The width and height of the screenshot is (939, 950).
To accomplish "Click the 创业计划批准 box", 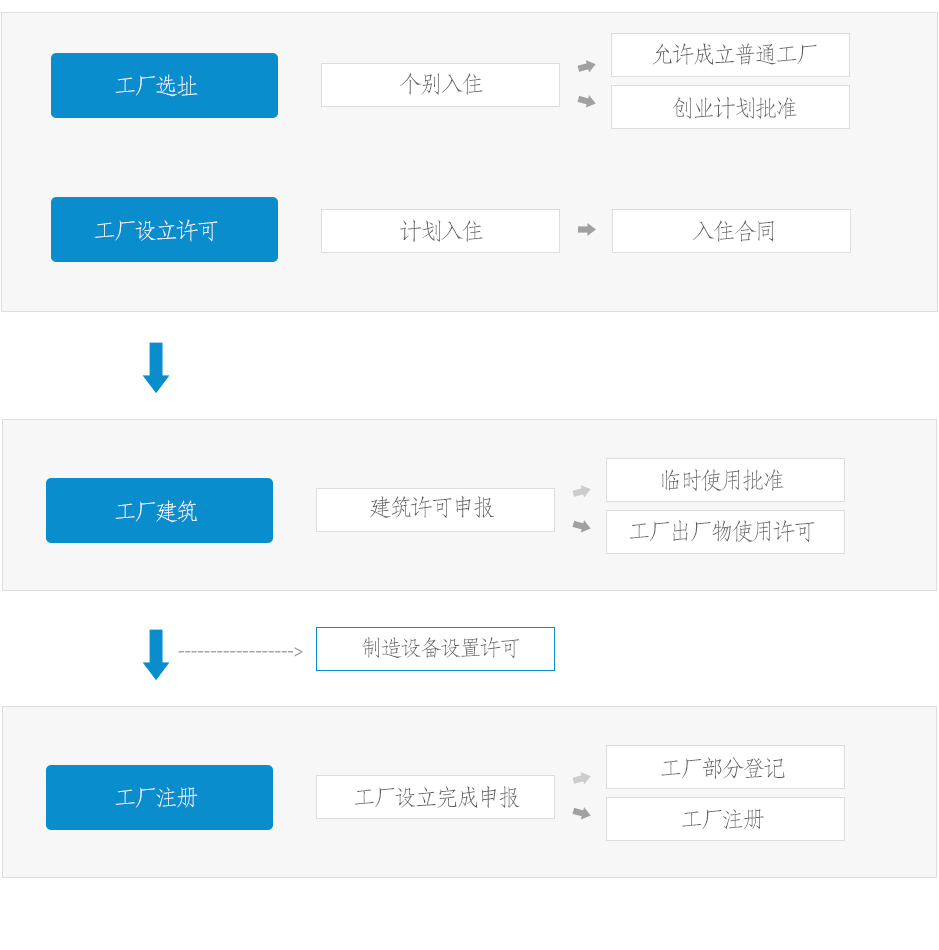I will 730,107.
